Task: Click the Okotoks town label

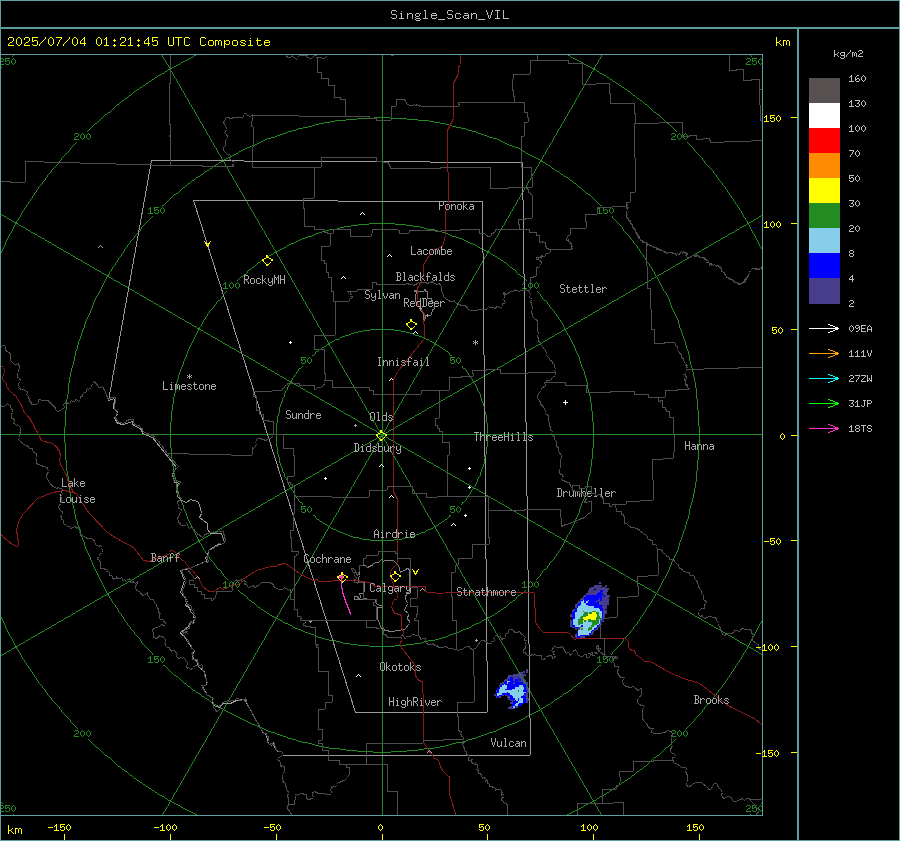Action: (x=400, y=666)
